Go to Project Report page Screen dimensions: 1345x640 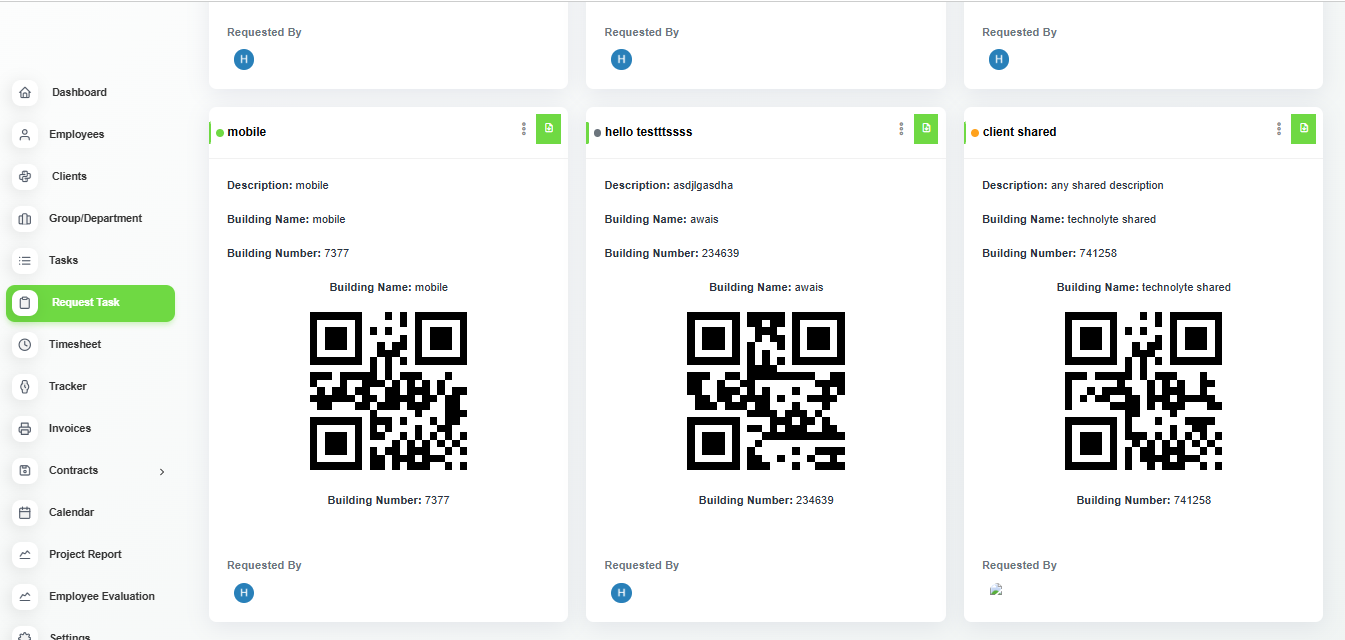(85, 554)
